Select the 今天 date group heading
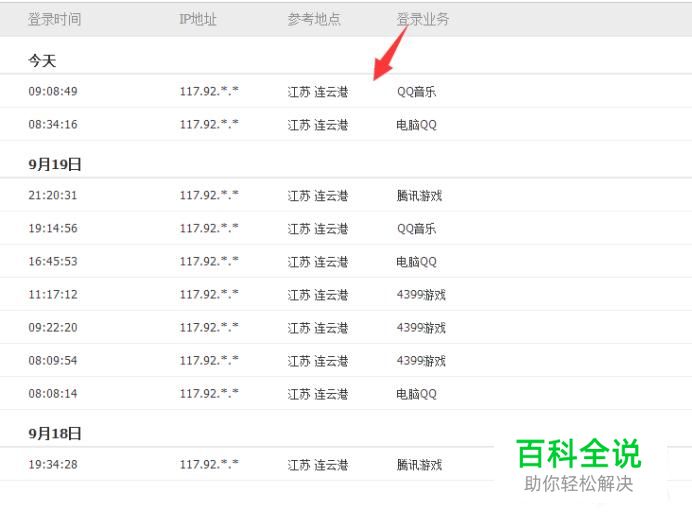692x528 pixels. point(42,60)
